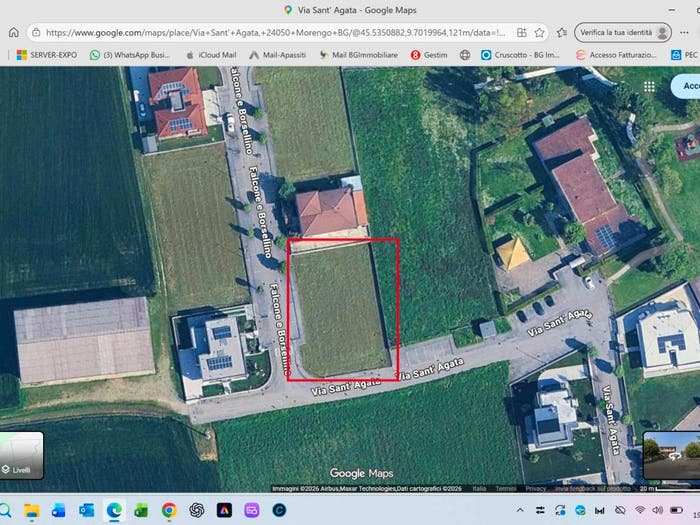Viewport: 700px width, 525px height.
Task: Open classic Outlook on taskbar
Action: click(x=87, y=510)
